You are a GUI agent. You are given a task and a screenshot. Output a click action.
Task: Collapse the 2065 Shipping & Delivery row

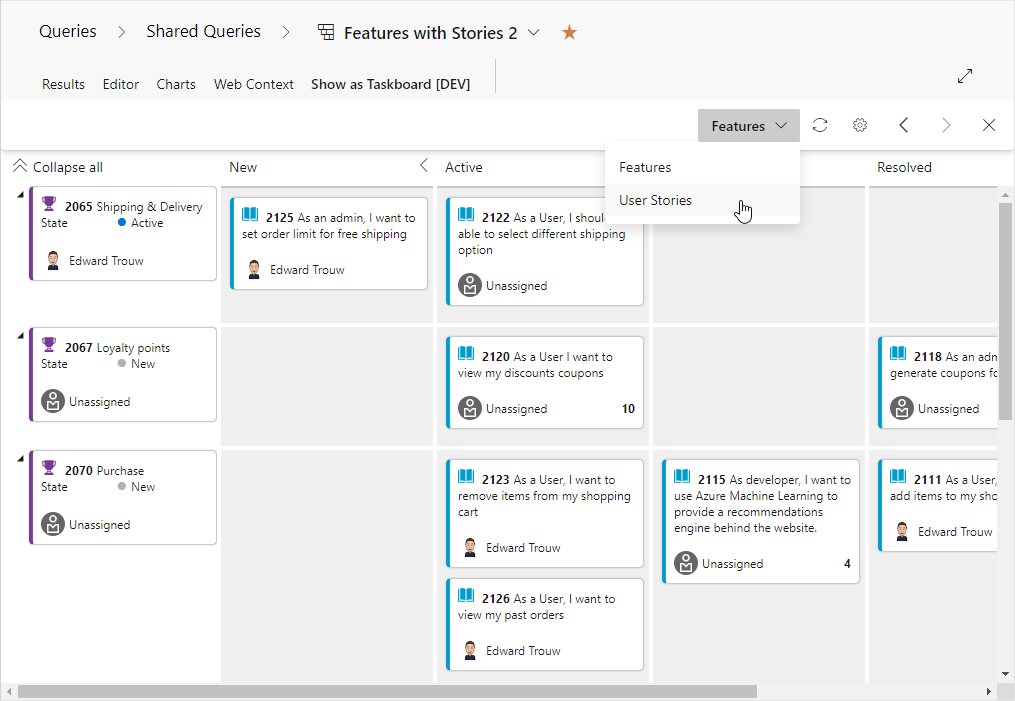click(x=20, y=194)
